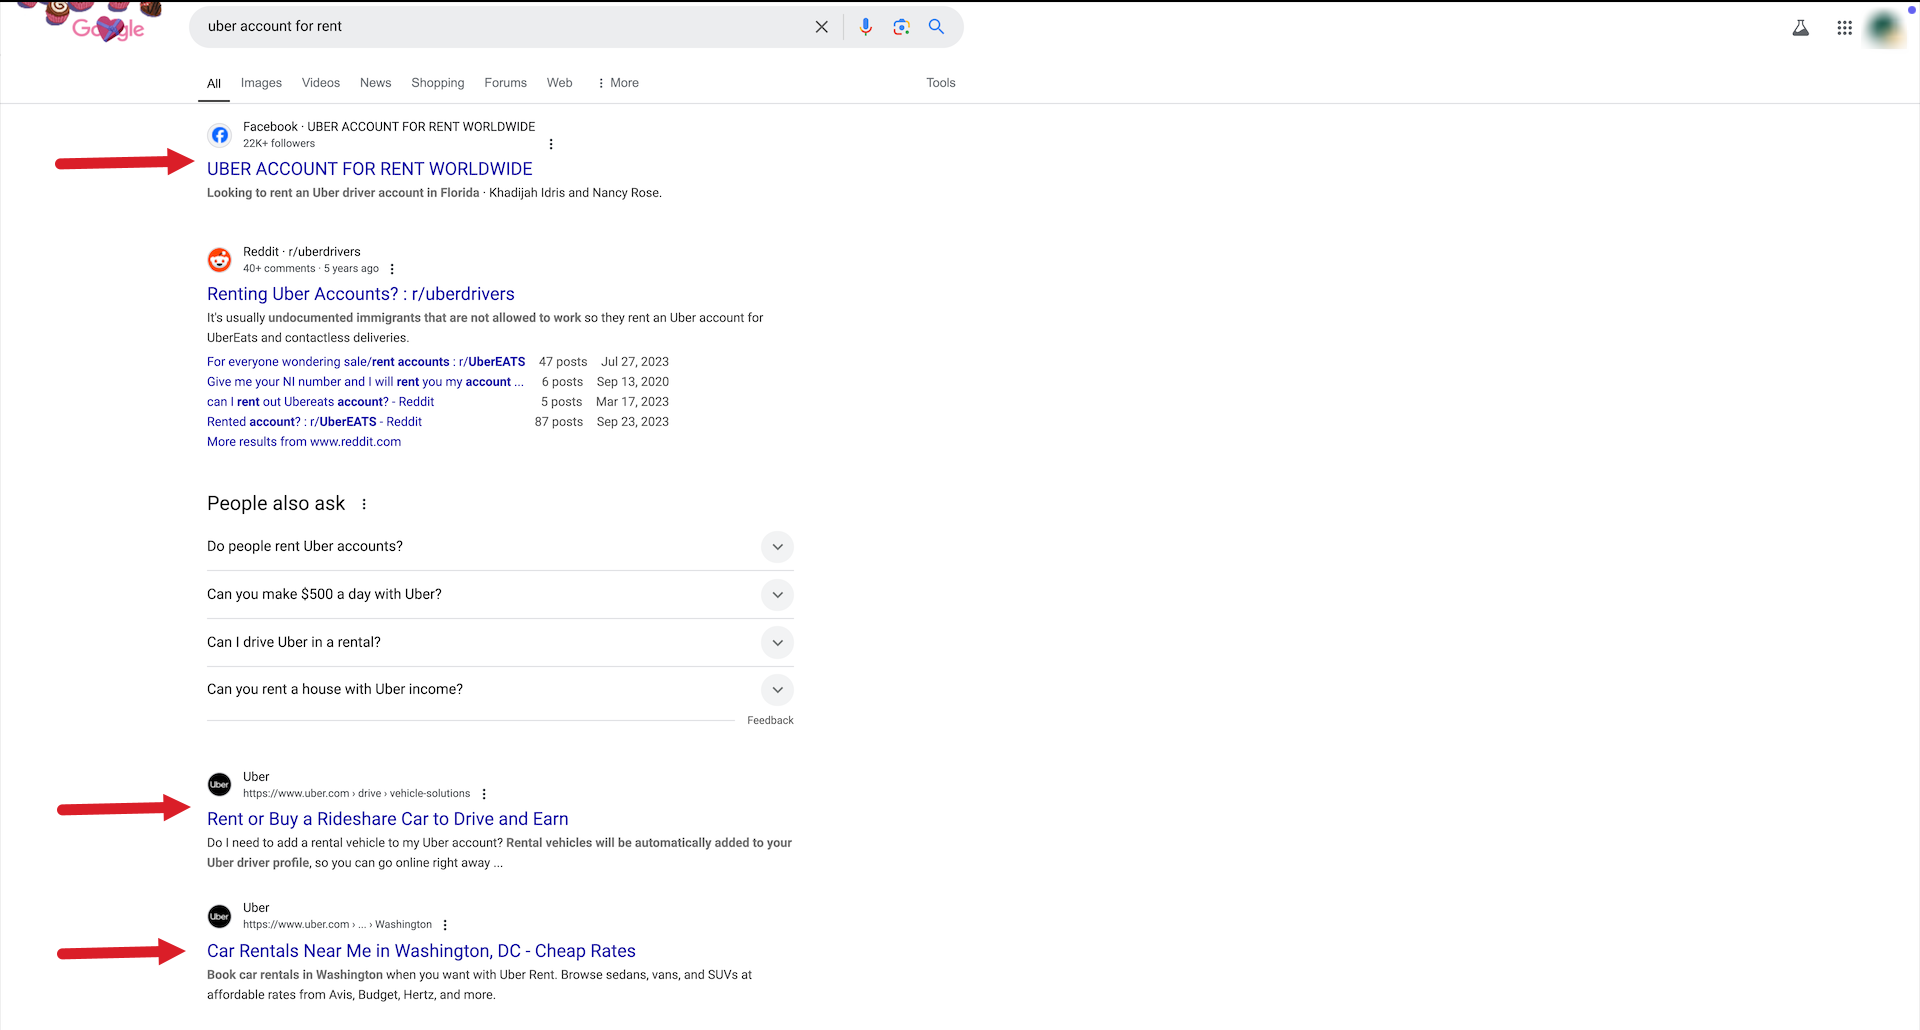
Task: Open options menu for Reddit result
Action: pos(392,269)
